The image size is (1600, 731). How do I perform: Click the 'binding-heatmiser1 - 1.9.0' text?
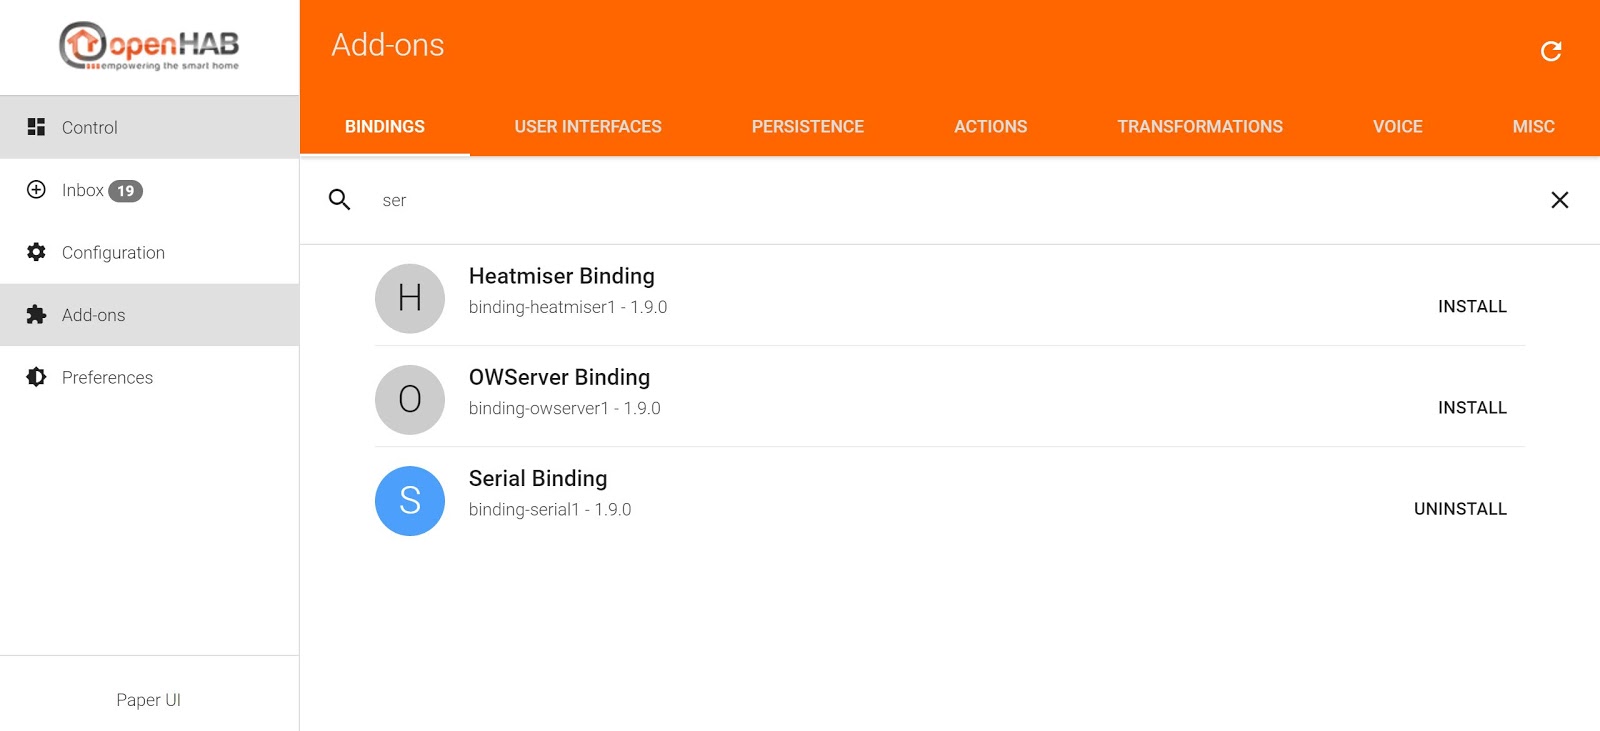[x=568, y=307]
